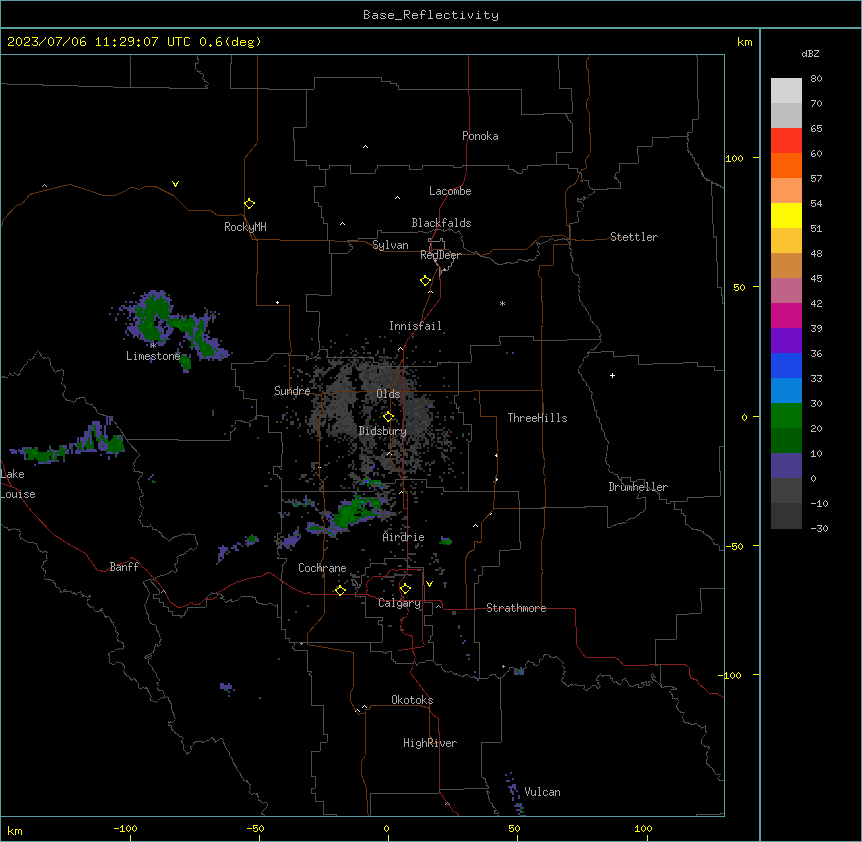
Task: Click the yellow 54 dBZ legend swatch
Action: [786, 215]
